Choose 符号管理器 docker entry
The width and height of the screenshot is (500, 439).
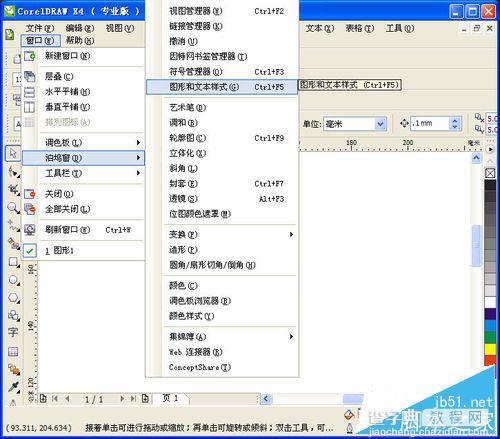pos(222,72)
